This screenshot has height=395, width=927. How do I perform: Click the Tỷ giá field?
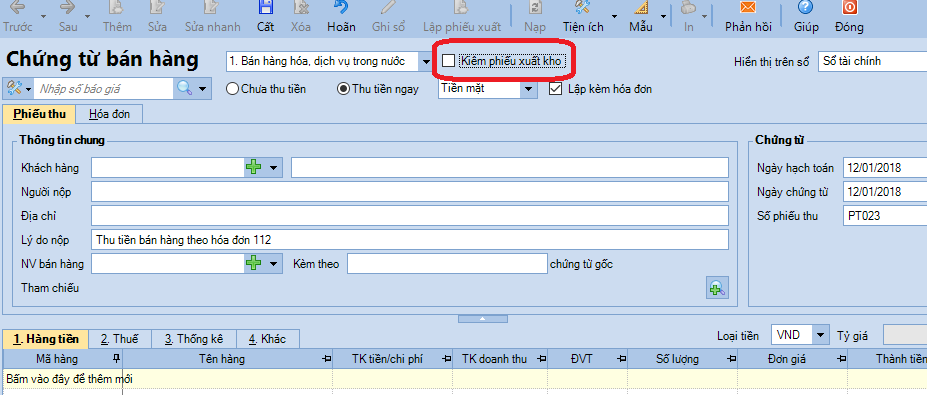905,335
